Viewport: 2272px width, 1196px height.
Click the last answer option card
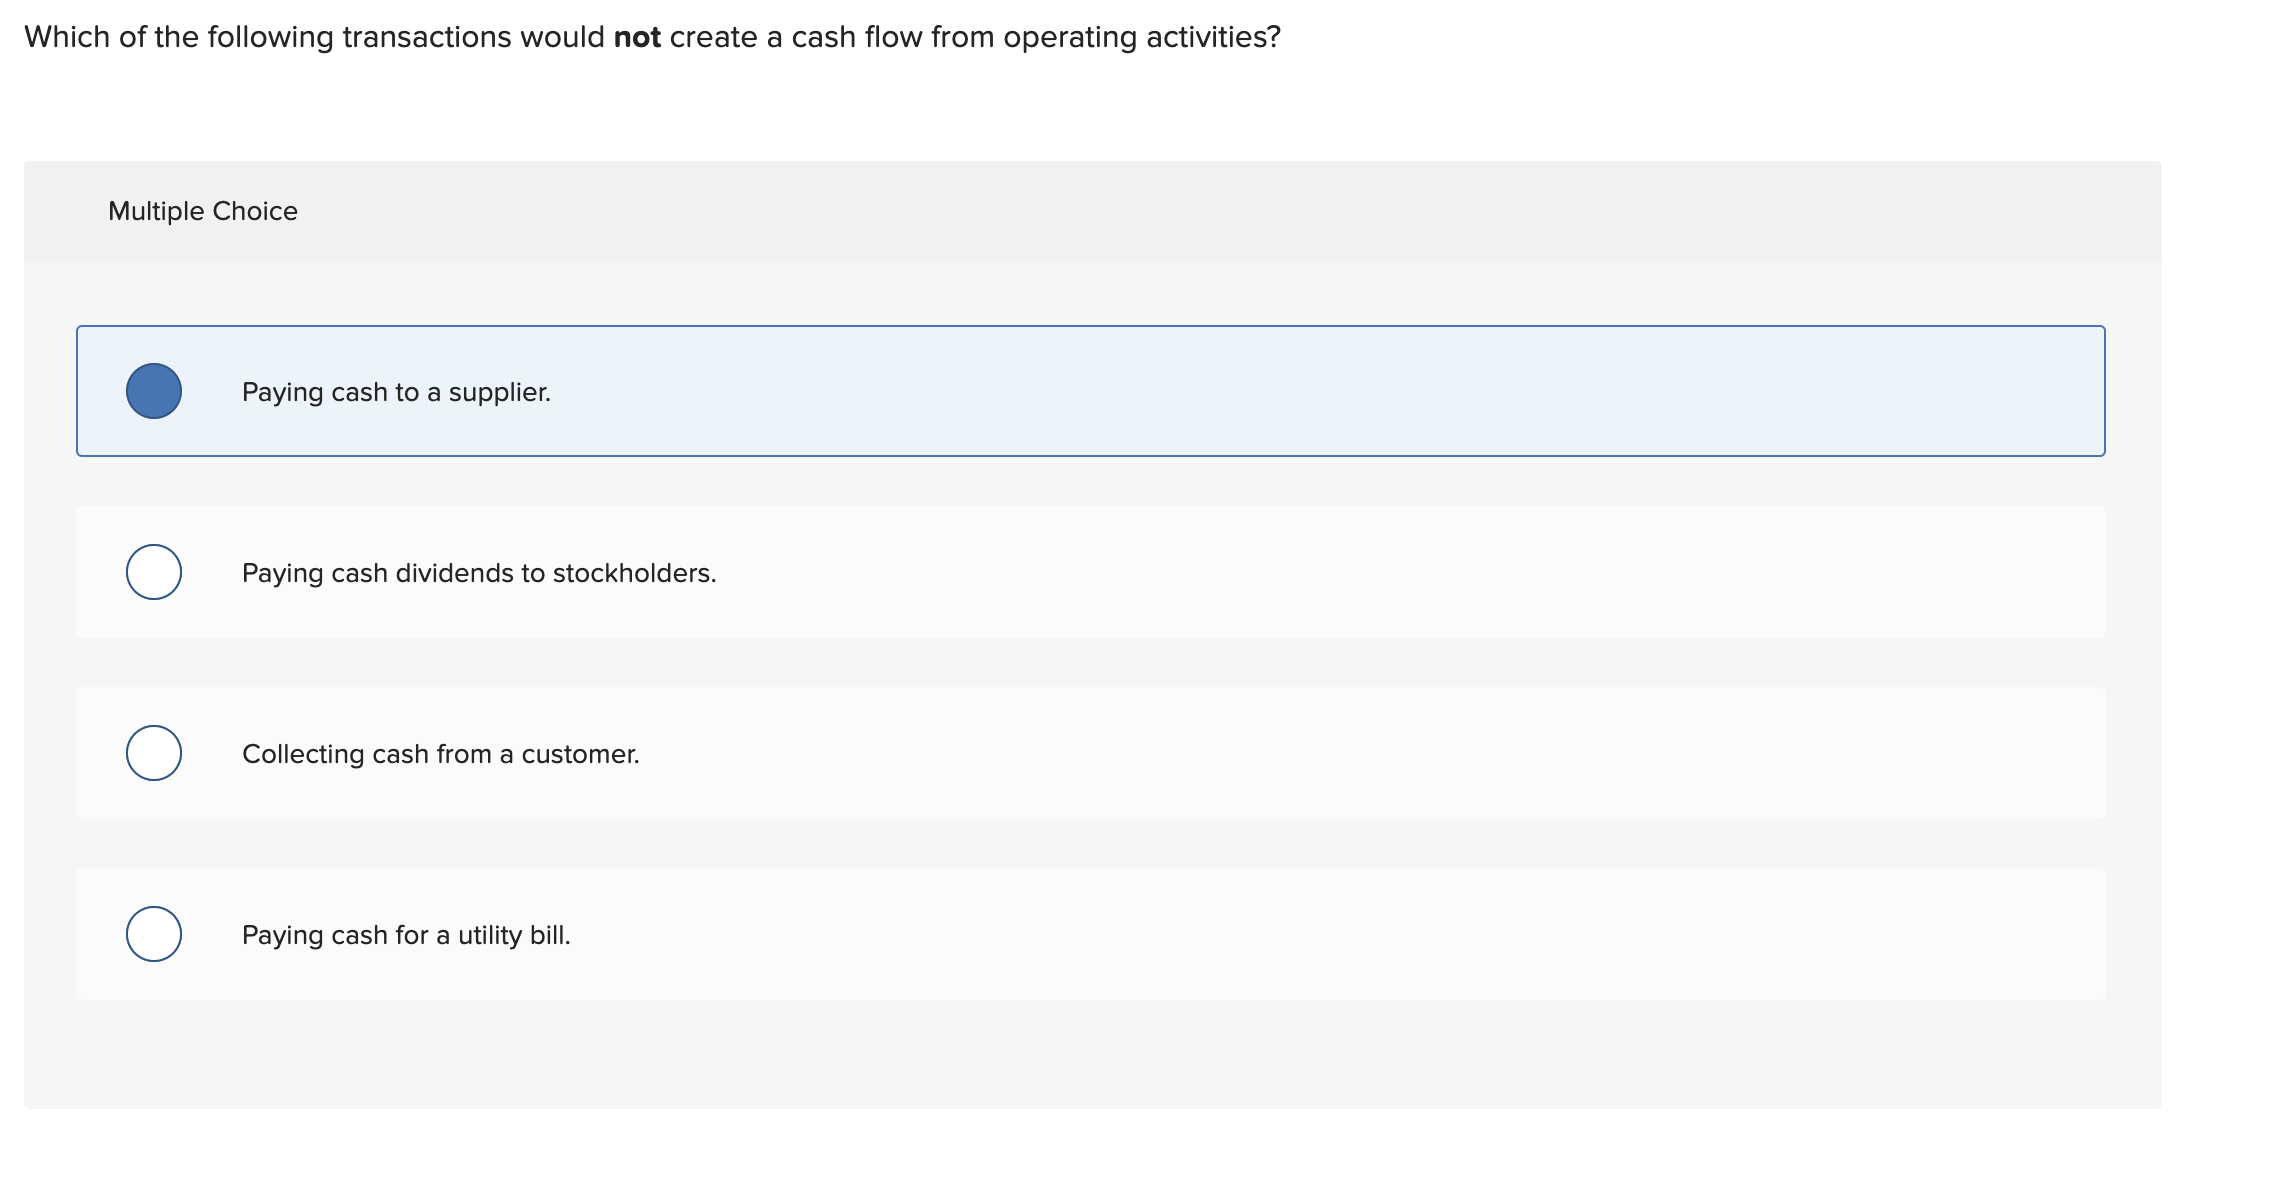point(1090,934)
